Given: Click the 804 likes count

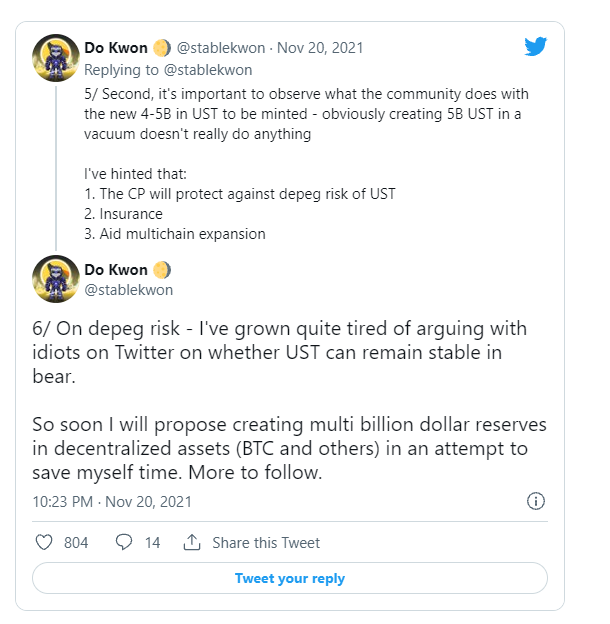Looking at the screenshot, I should (x=76, y=543).
